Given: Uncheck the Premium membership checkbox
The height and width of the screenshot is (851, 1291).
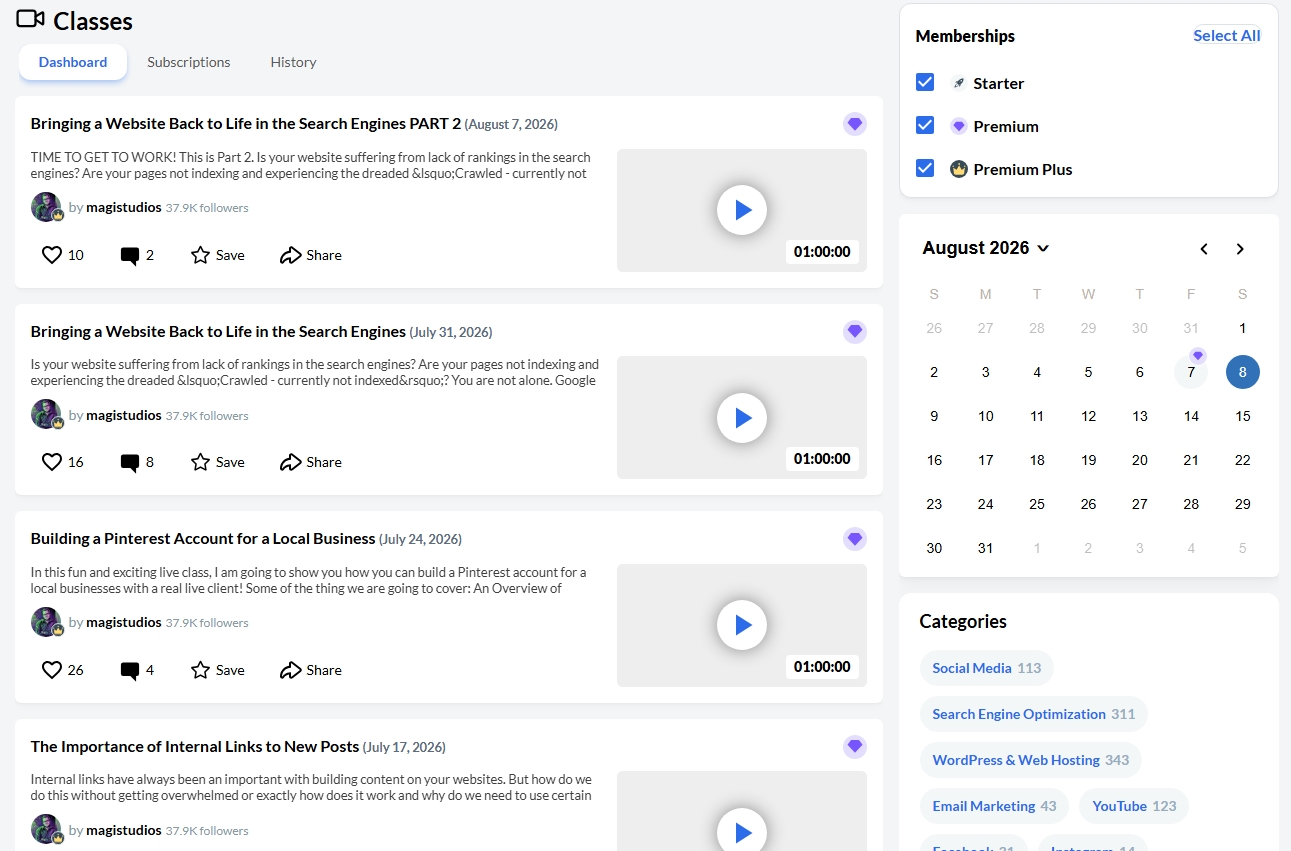Looking at the screenshot, I should pyautogui.click(x=925, y=125).
